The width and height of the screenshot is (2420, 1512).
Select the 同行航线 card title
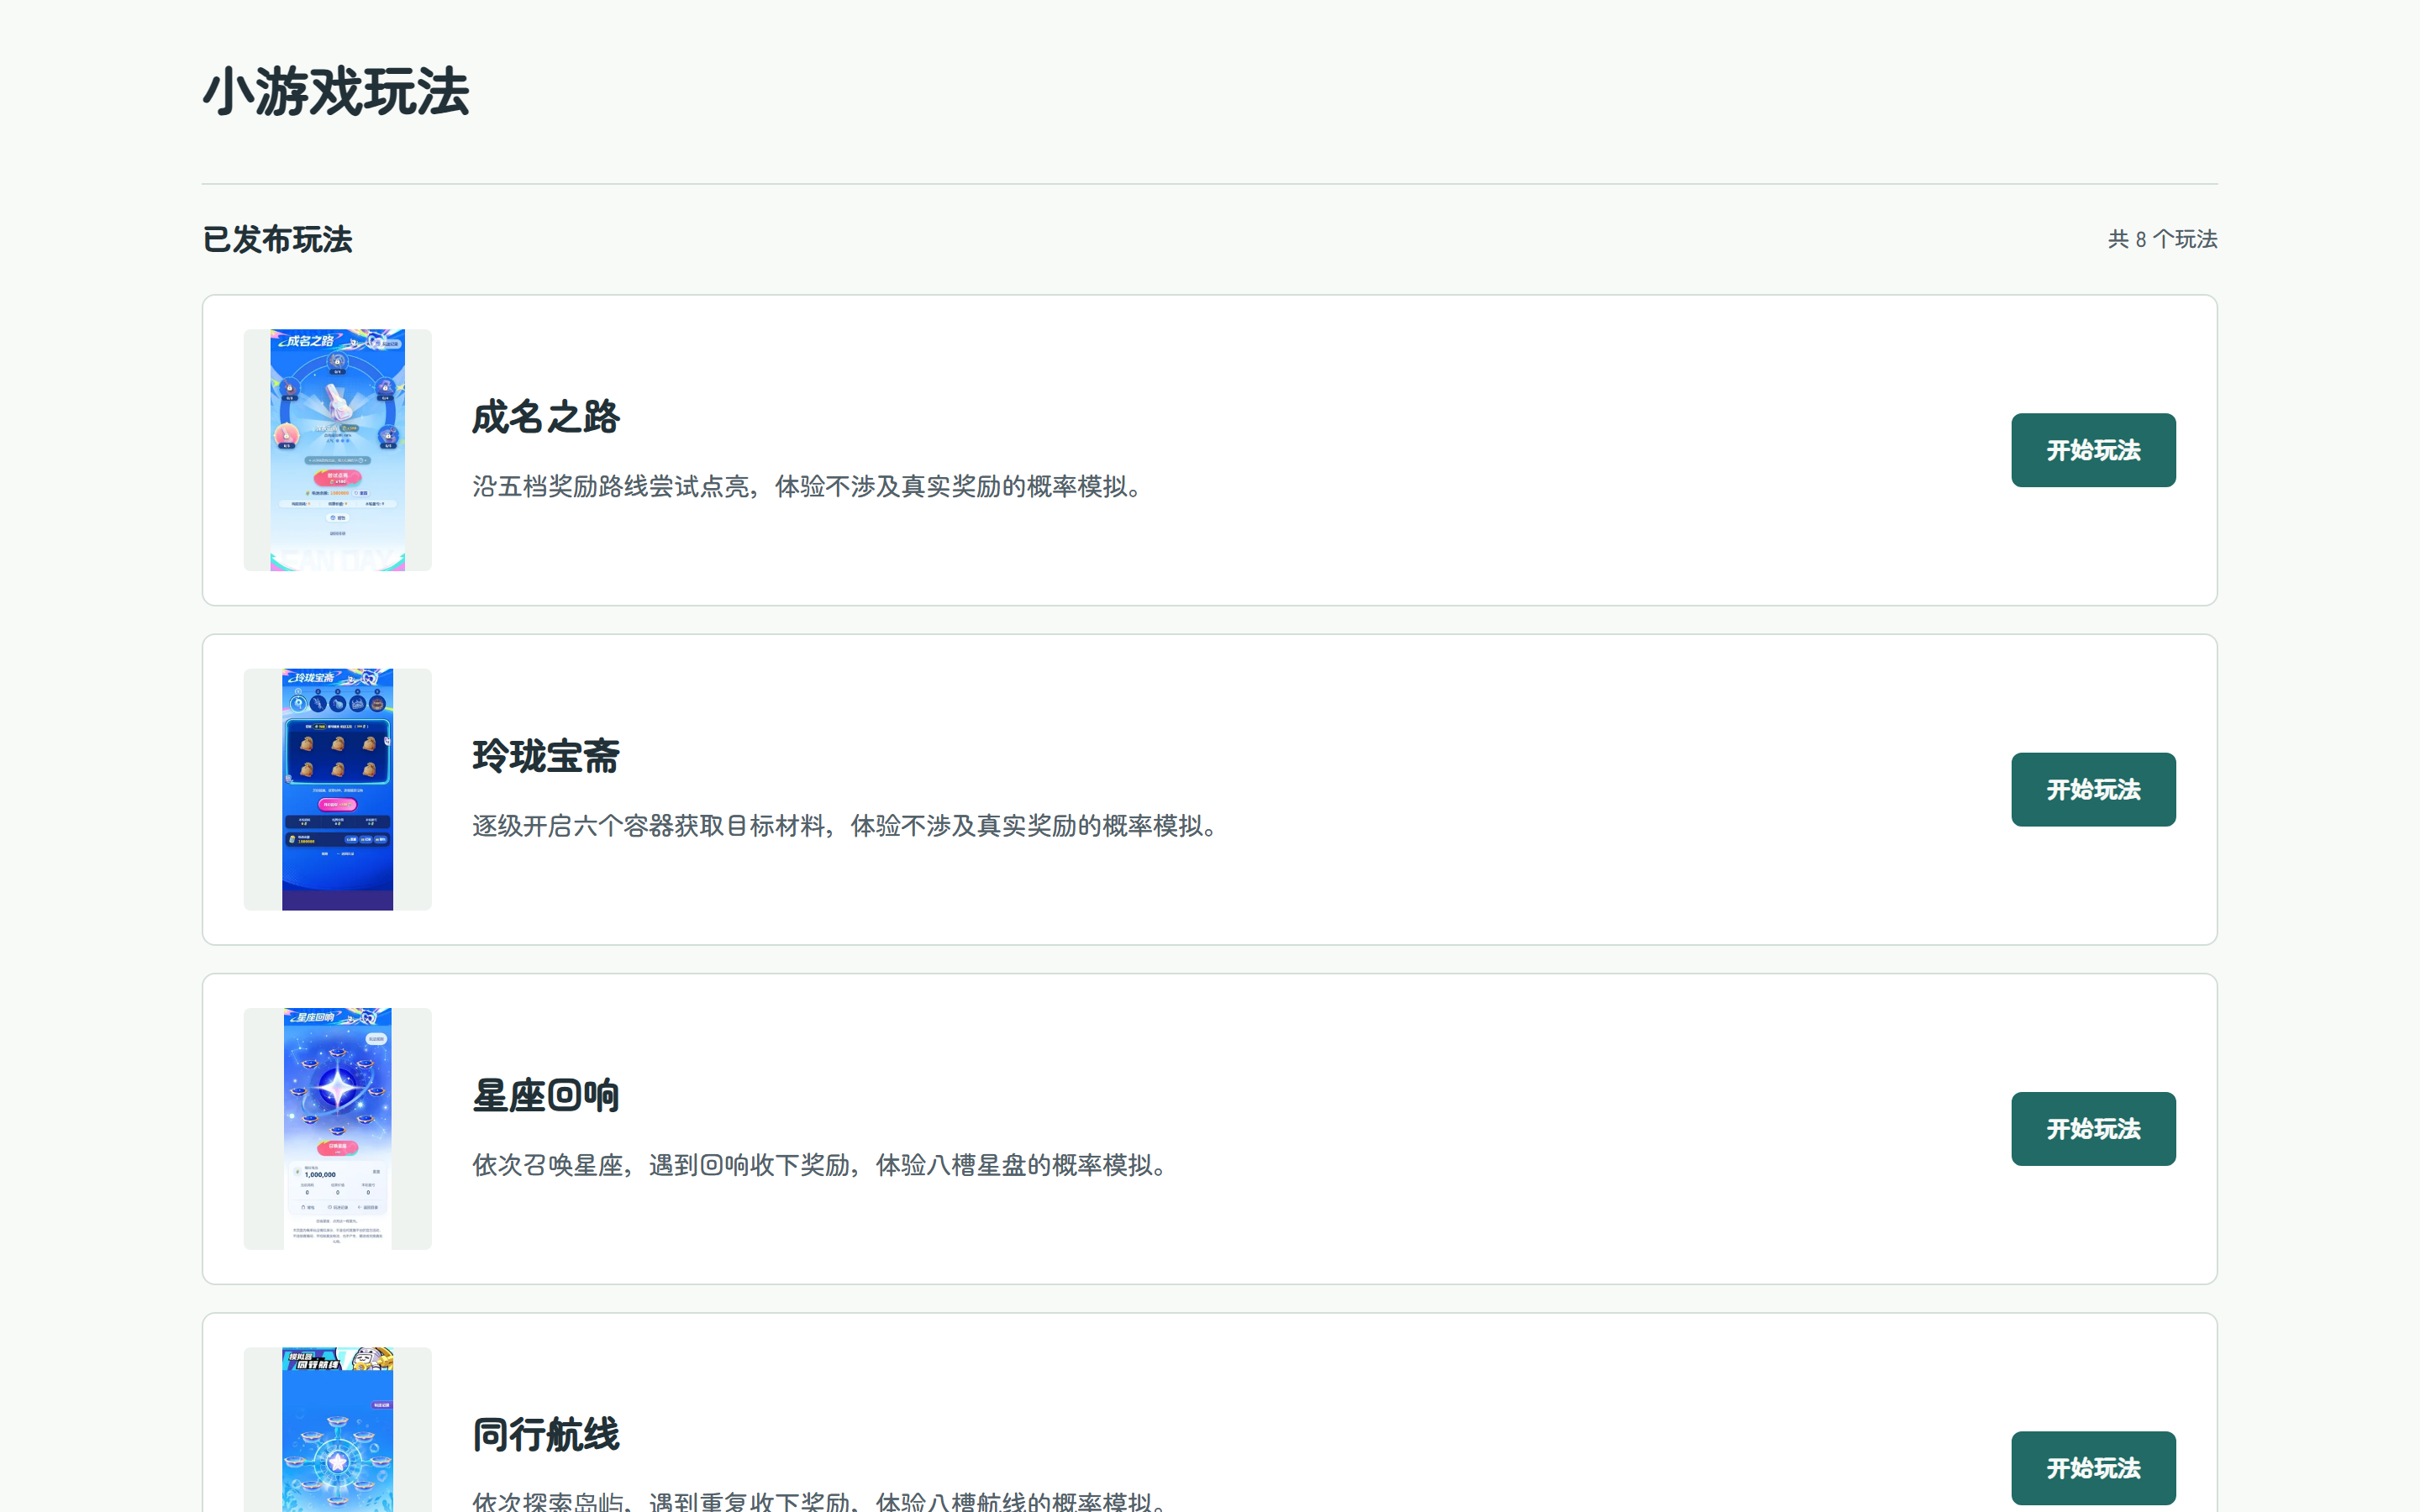click(x=546, y=1434)
